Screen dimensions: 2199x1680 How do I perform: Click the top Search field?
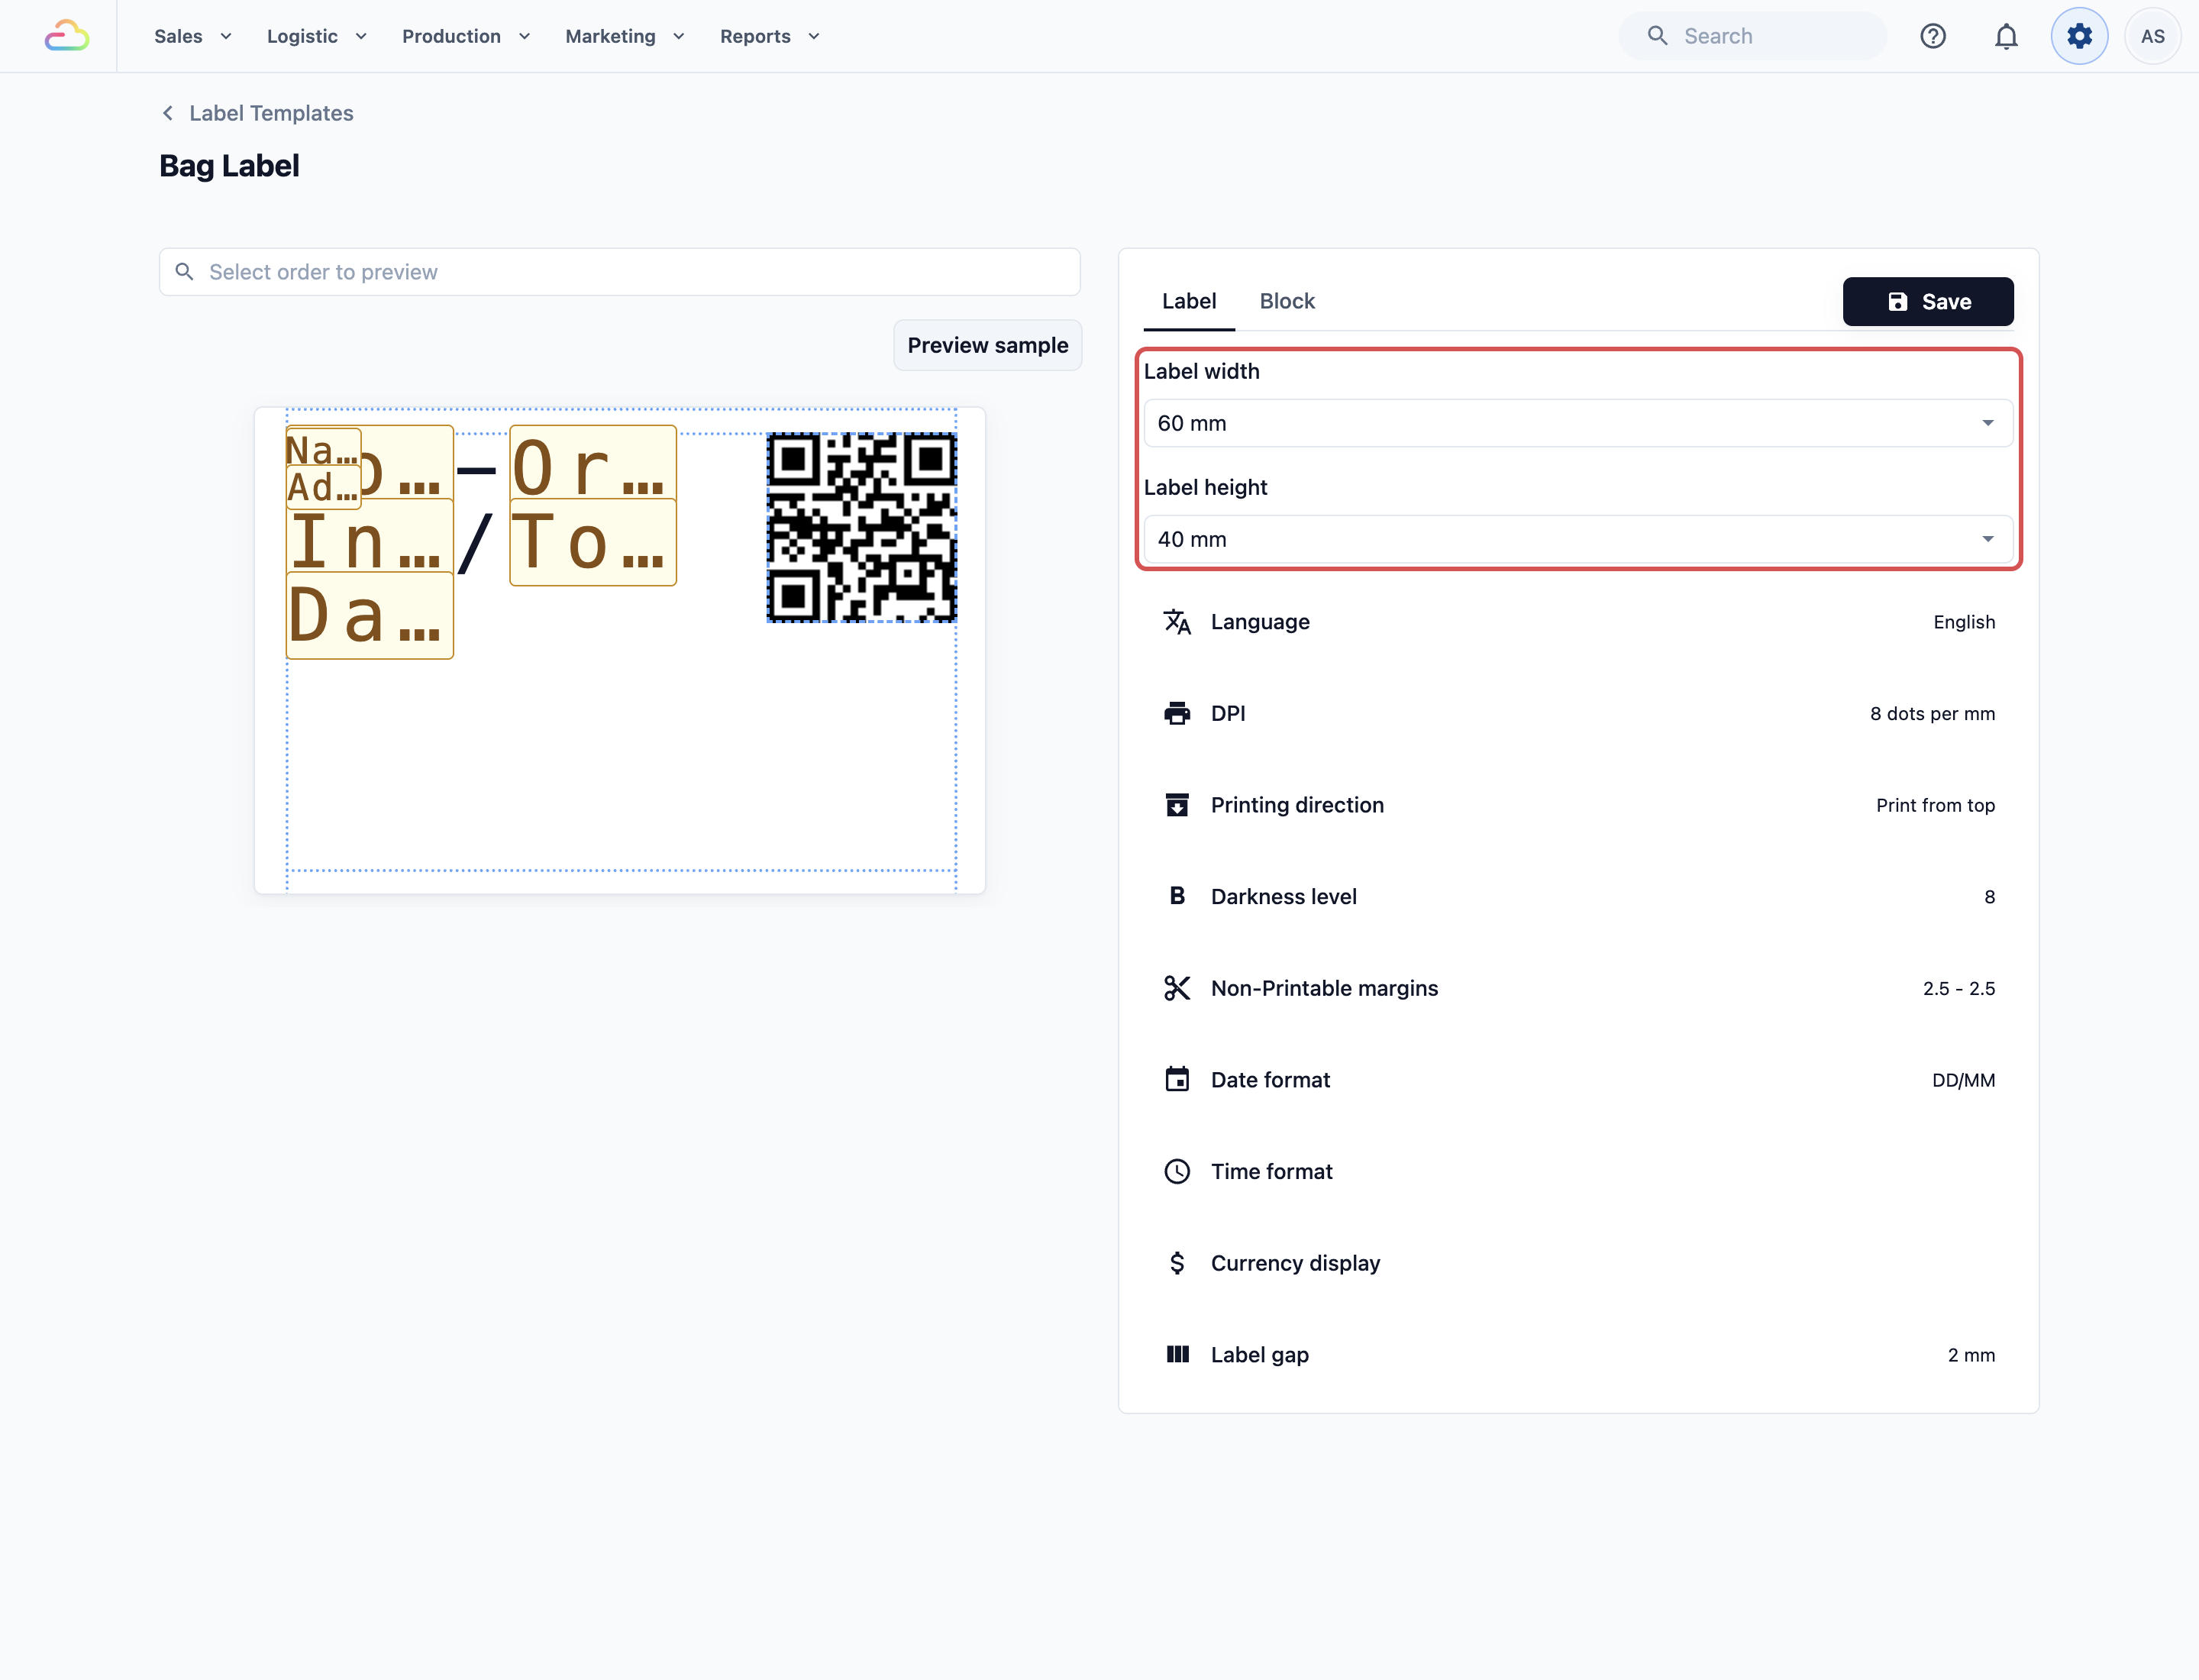pos(1752,36)
